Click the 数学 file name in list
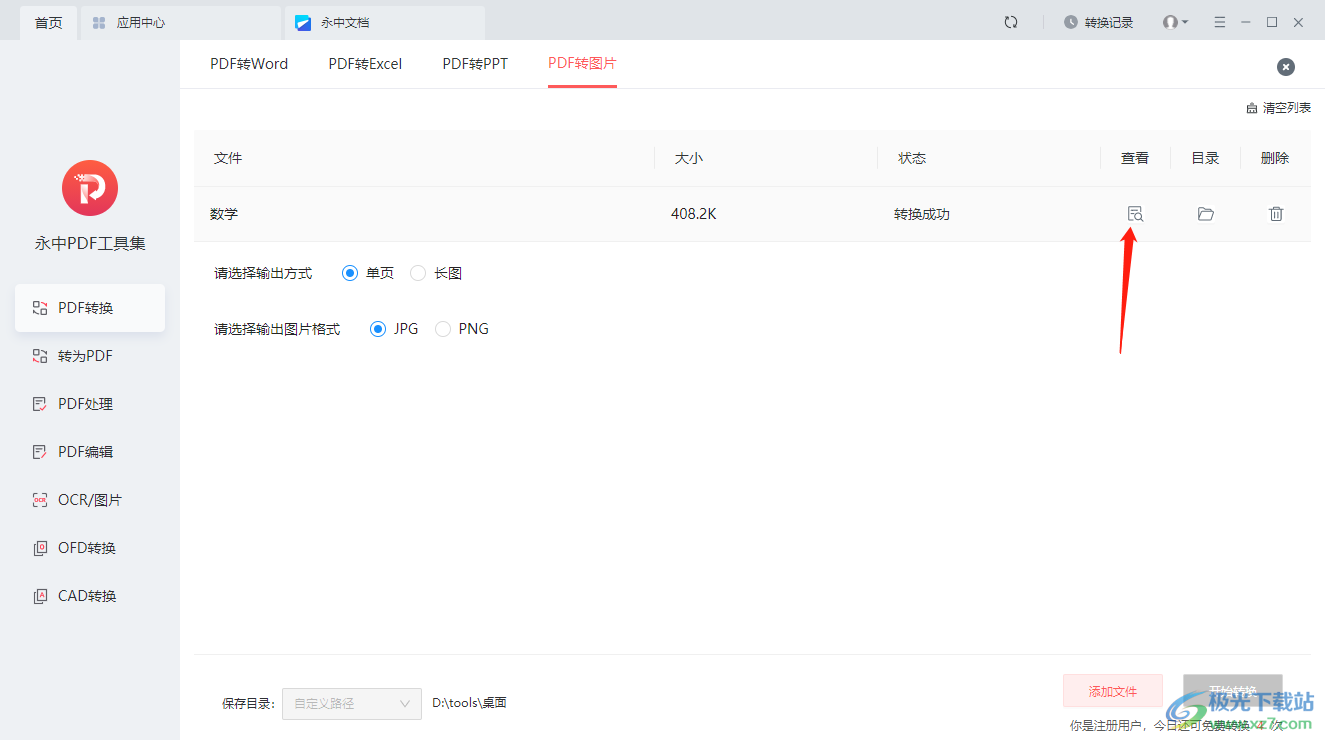This screenshot has width=1325, height=740. coord(224,214)
